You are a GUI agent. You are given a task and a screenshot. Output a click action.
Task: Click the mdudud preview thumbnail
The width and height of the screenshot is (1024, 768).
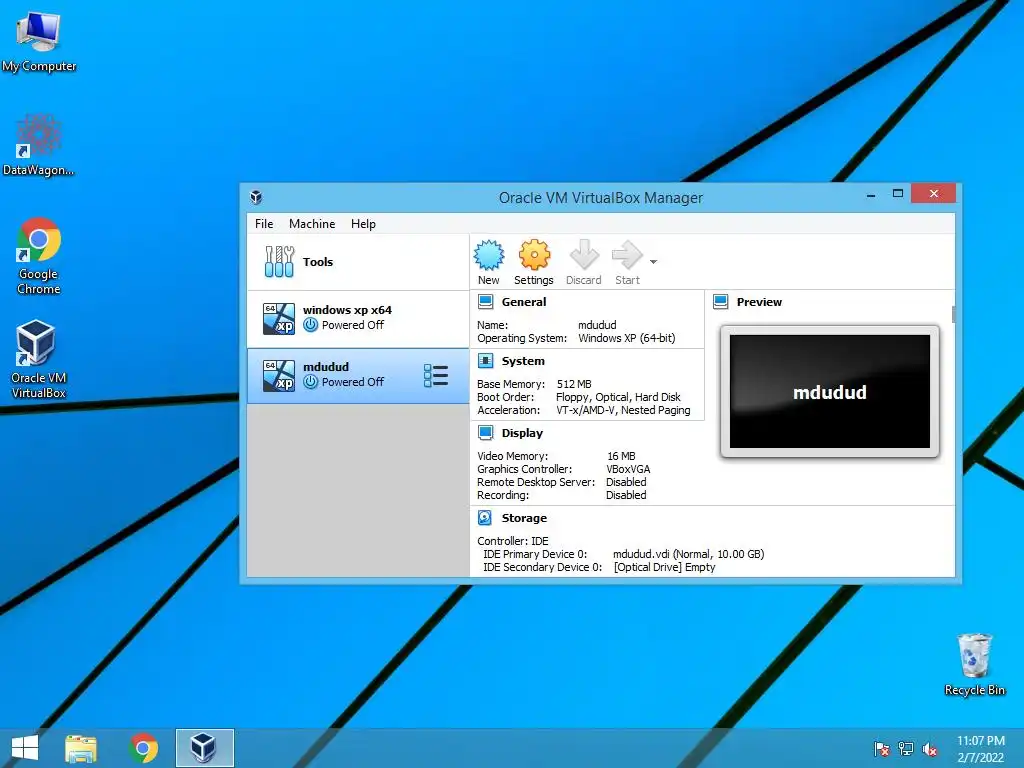[829, 391]
